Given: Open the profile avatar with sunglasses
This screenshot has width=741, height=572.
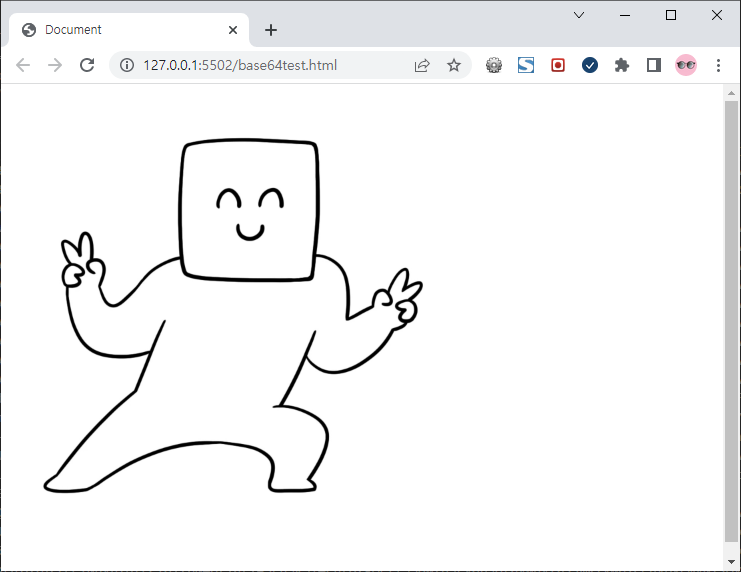Looking at the screenshot, I should click(686, 65).
